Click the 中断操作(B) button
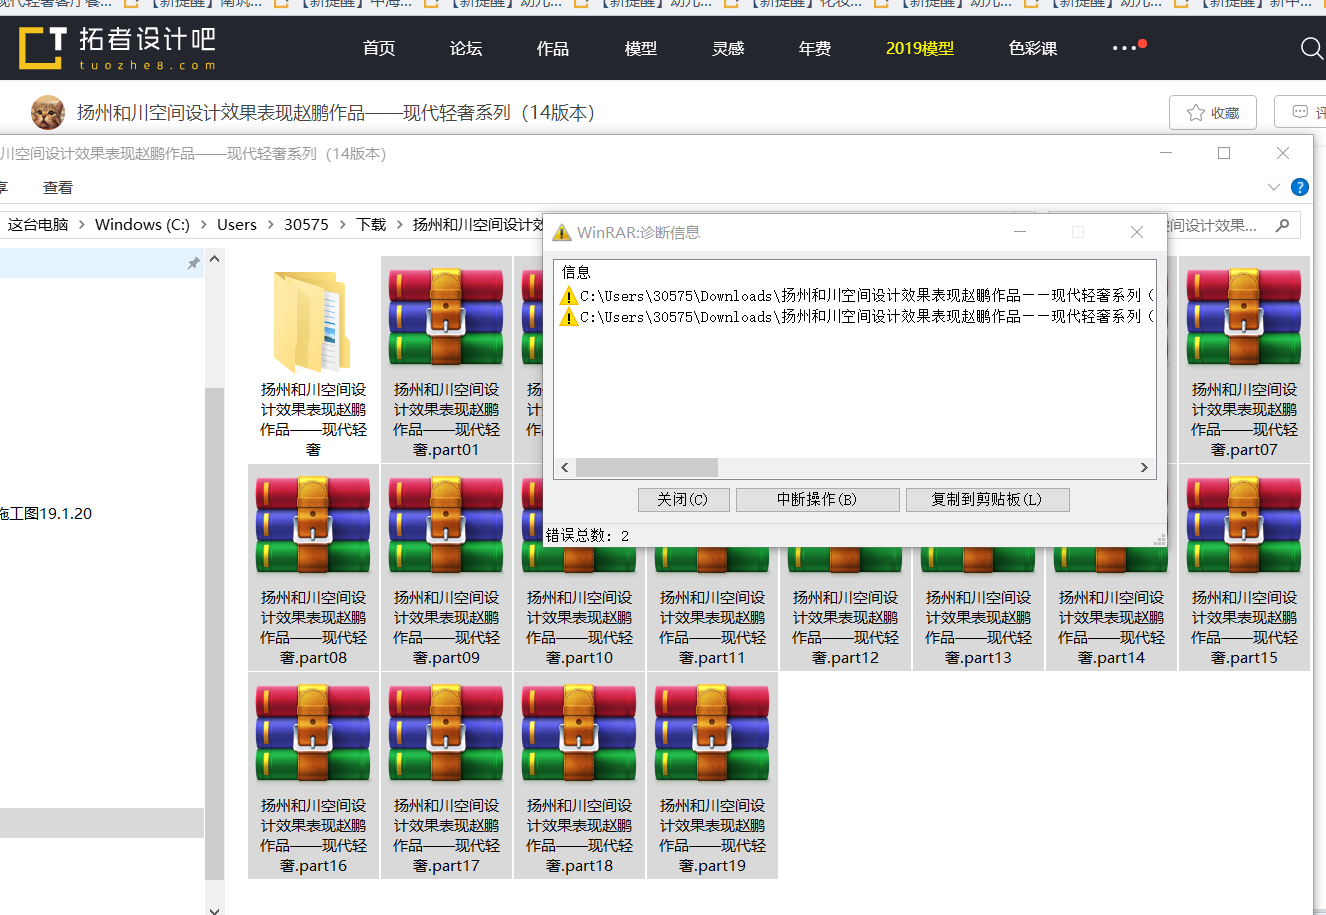Viewport: 1326px width, 915px height. click(x=817, y=499)
